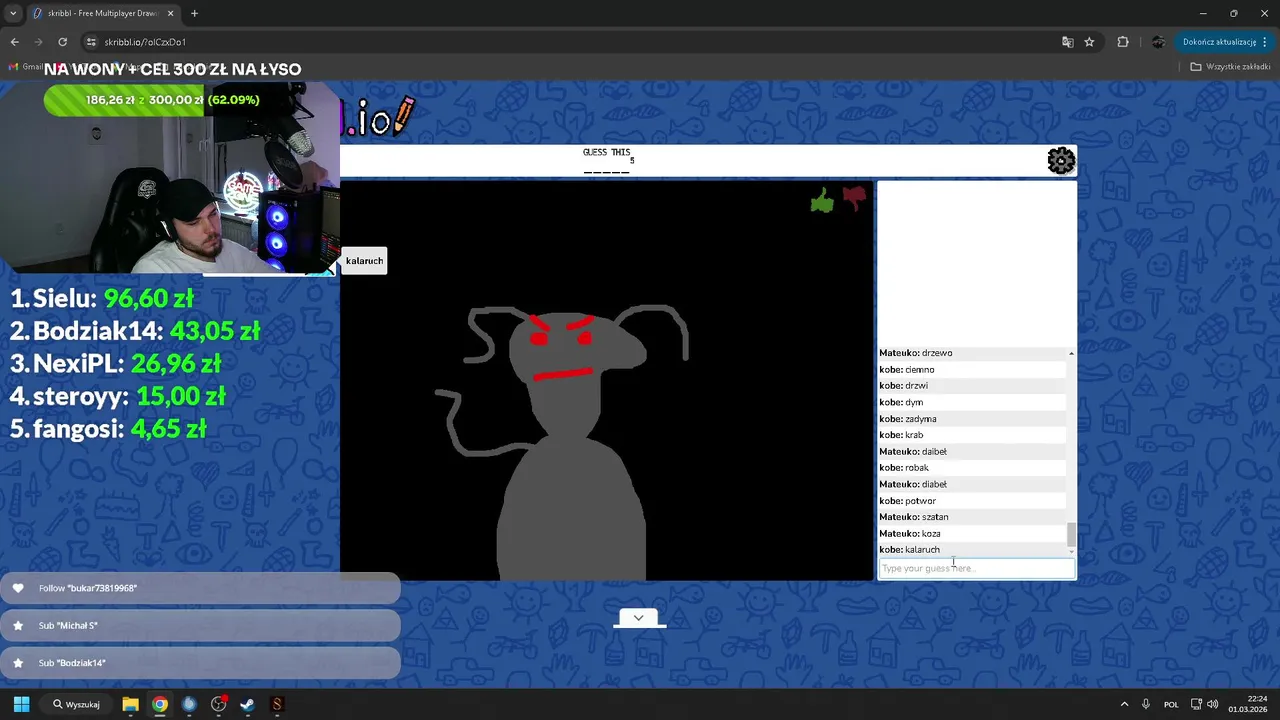Click donor "4.steroyy: 15,00 zł"
Viewport: 1280px width, 720px height.
coord(119,396)
